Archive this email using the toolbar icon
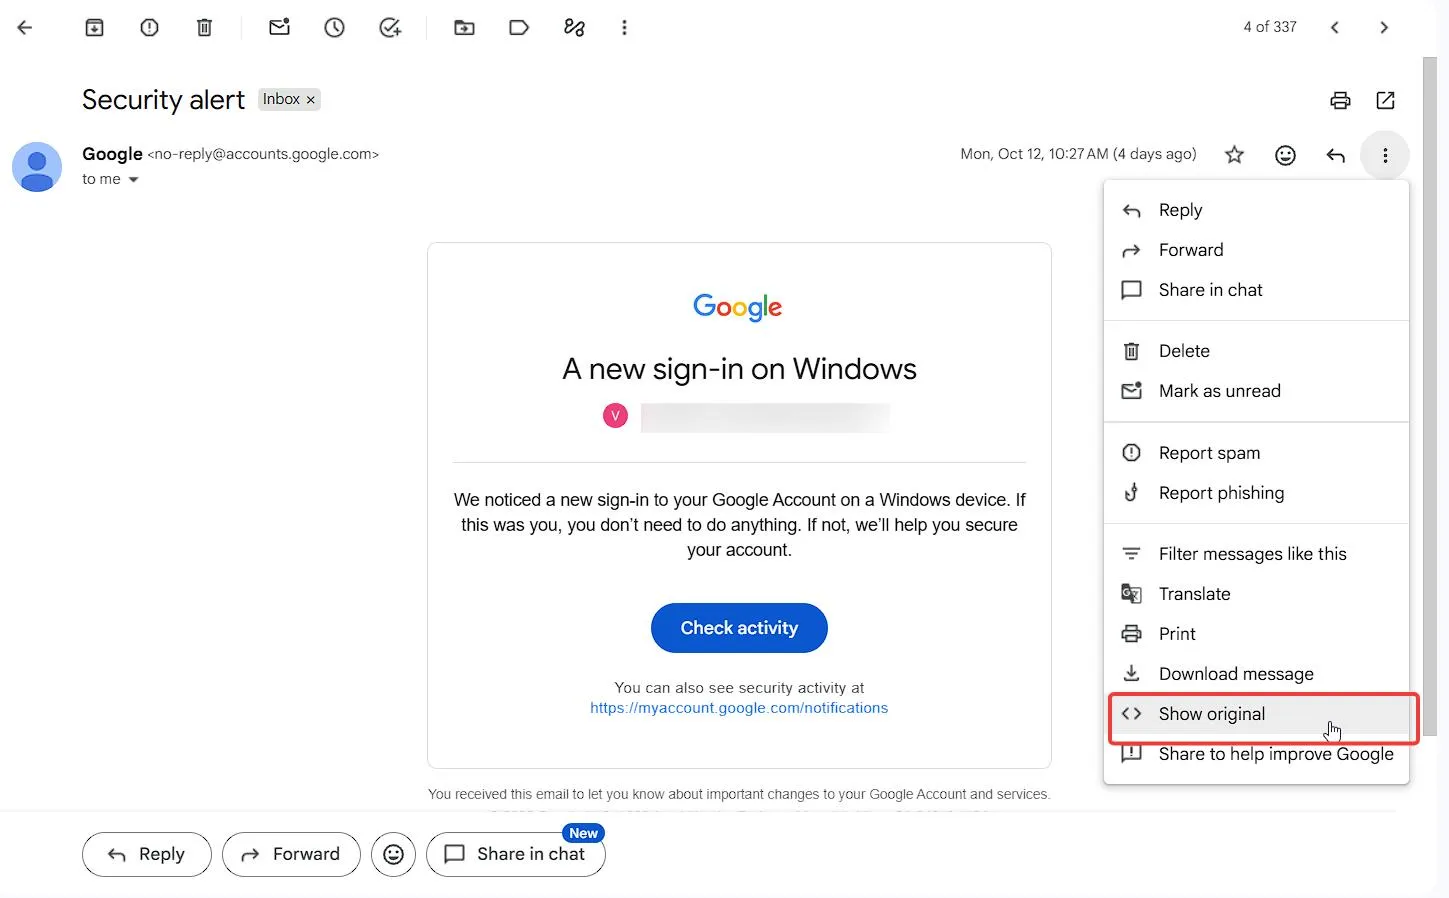 94,28
